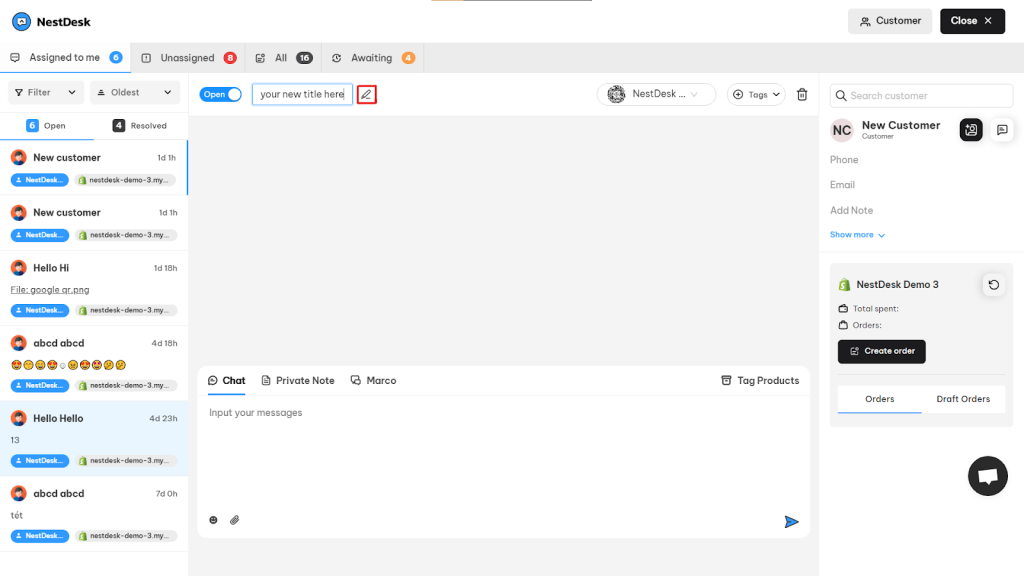Open the floating chat widget bubble
This screenshot has width=1024, height=576.
point(987,475)
